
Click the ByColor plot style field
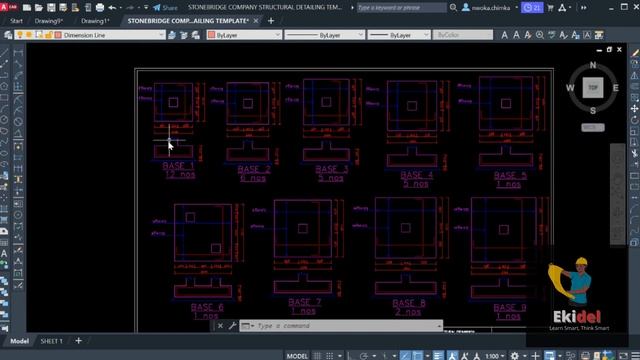pyautogui.click(x=463, y=35)
